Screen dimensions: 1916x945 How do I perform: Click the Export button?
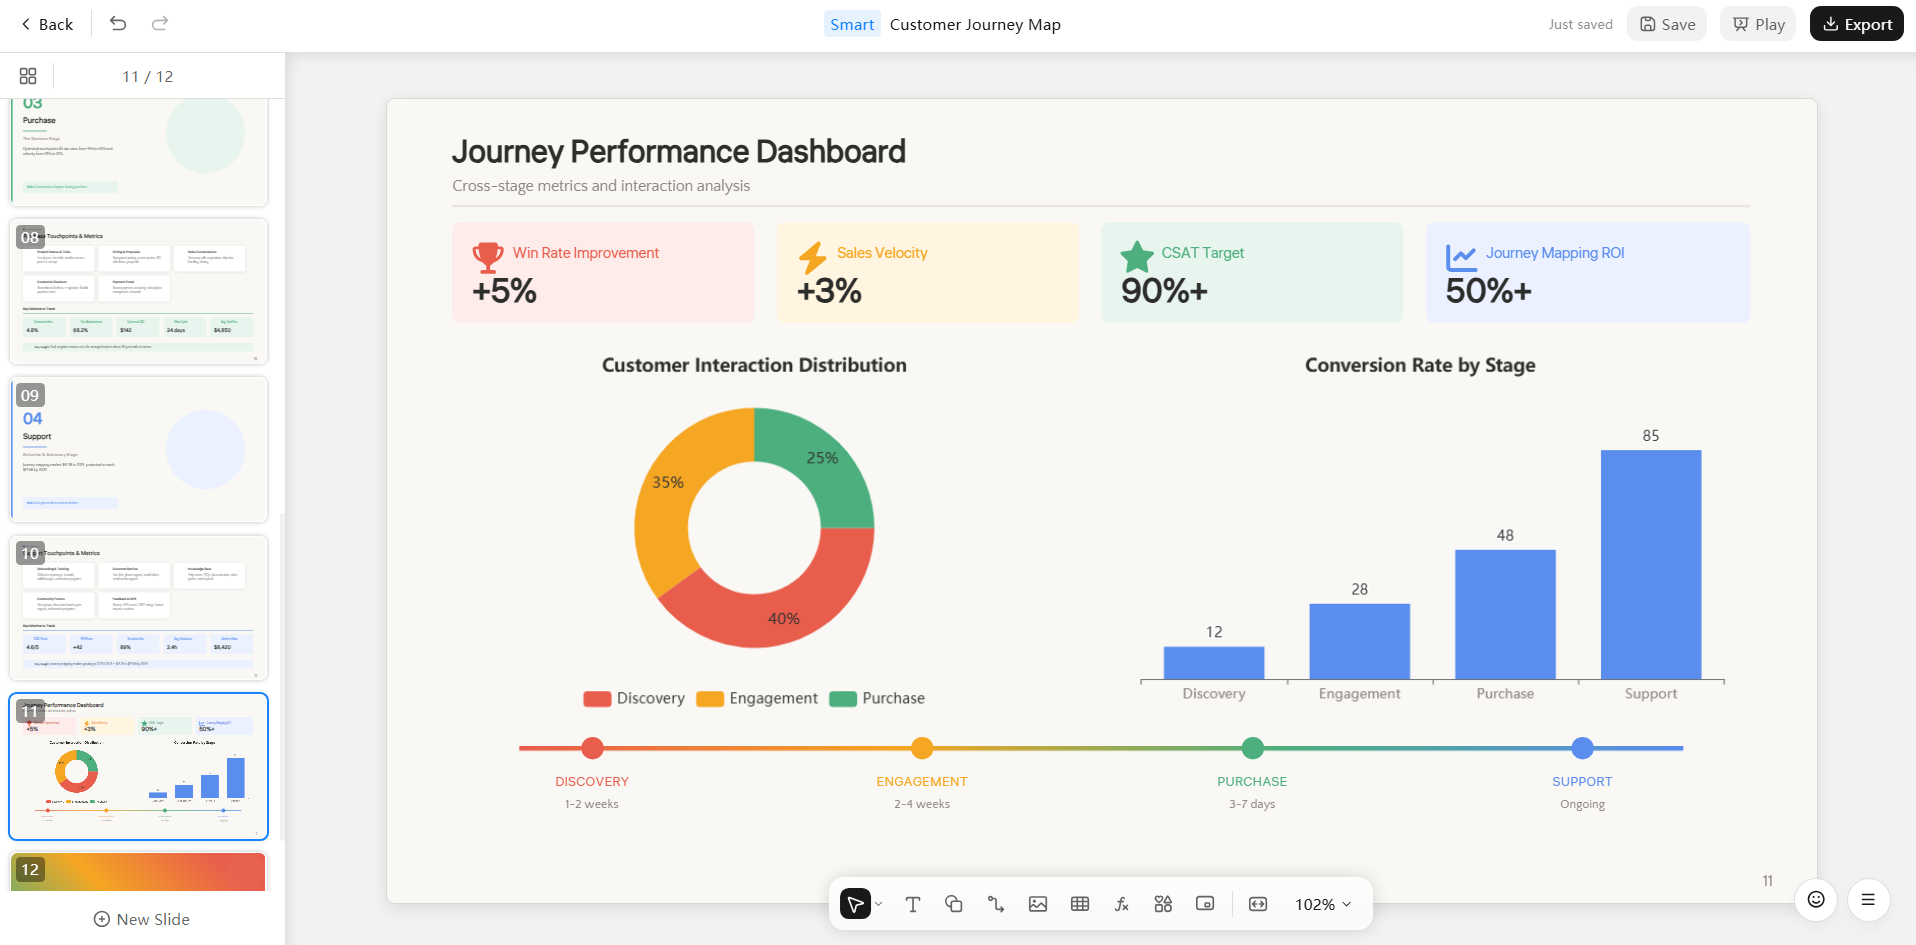point(1857,24)
